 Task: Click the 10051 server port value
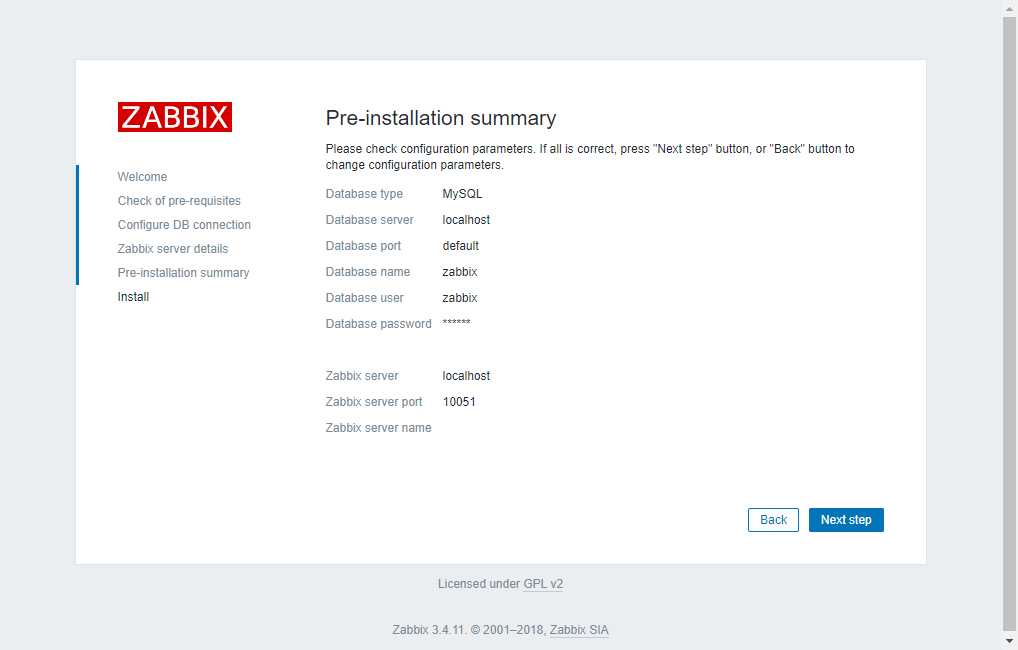(459, 401)
